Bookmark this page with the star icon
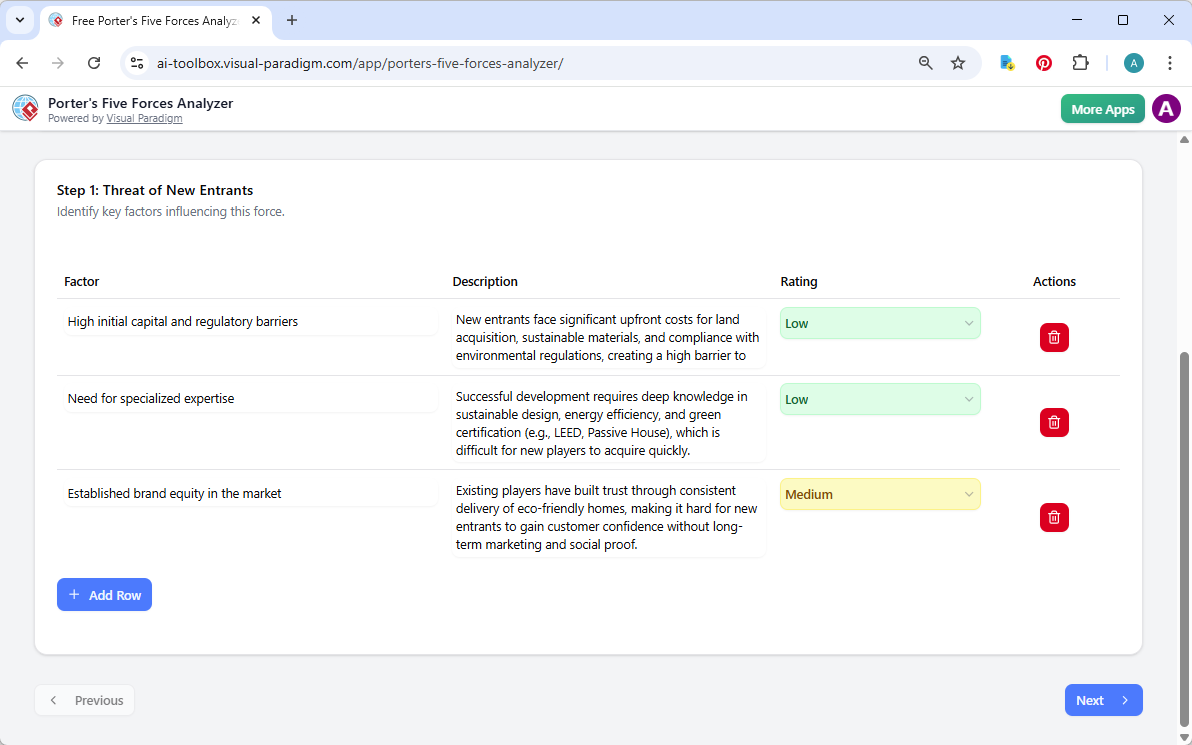1192x745 pixels. 958,63
